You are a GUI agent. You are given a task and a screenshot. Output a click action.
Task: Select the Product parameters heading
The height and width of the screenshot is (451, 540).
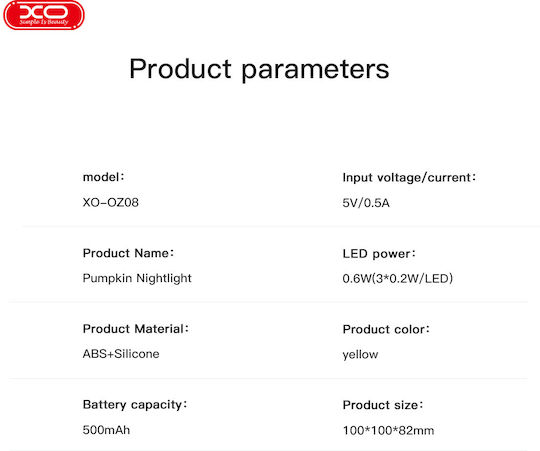click(259, 70)
